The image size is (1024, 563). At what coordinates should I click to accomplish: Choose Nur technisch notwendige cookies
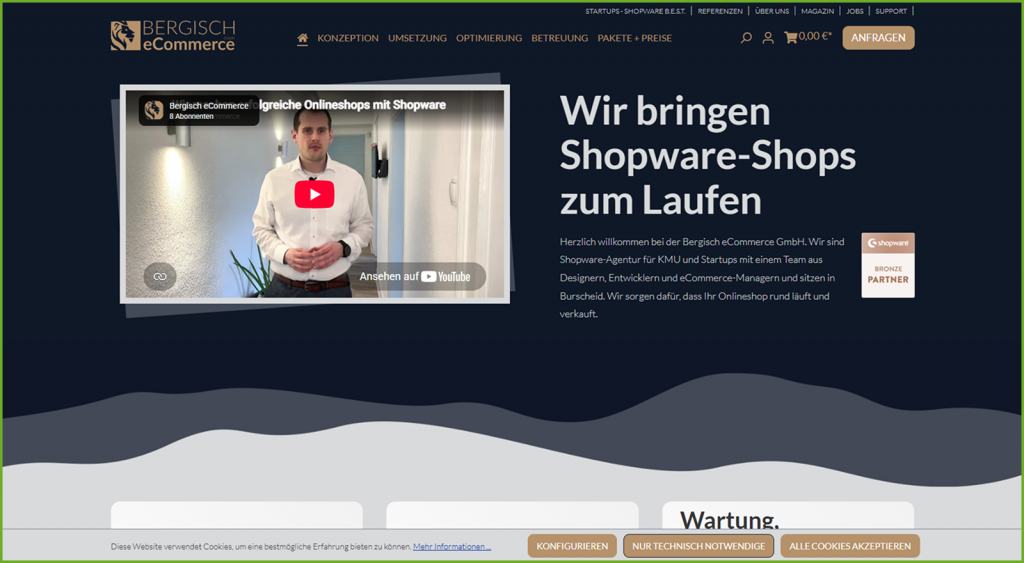698,546
